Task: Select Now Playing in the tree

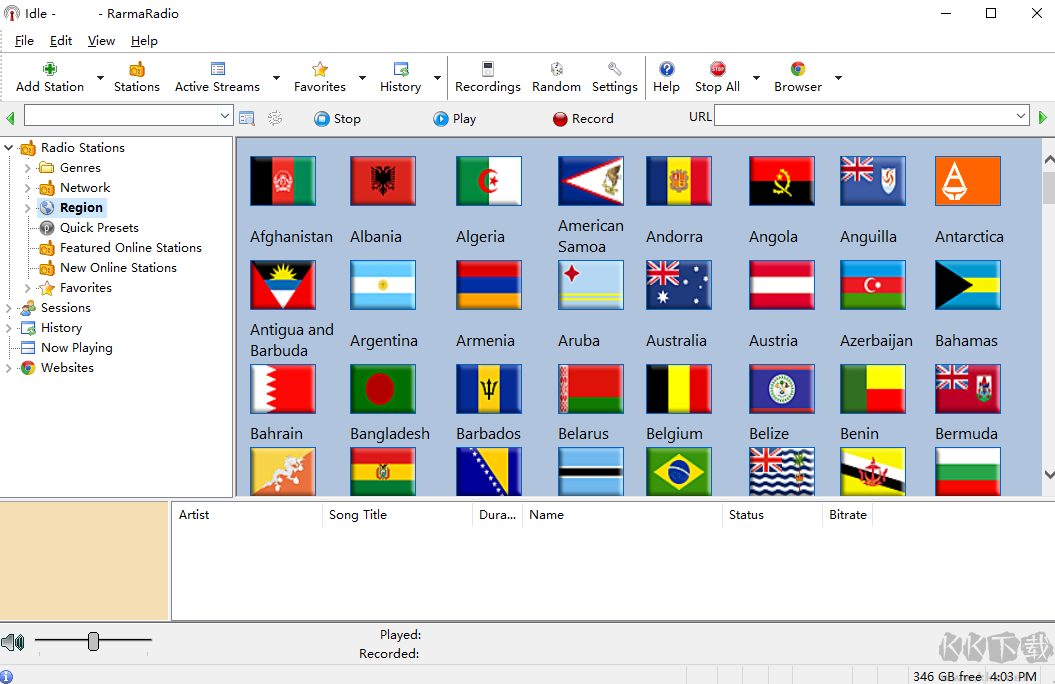Action: point(76,348)
